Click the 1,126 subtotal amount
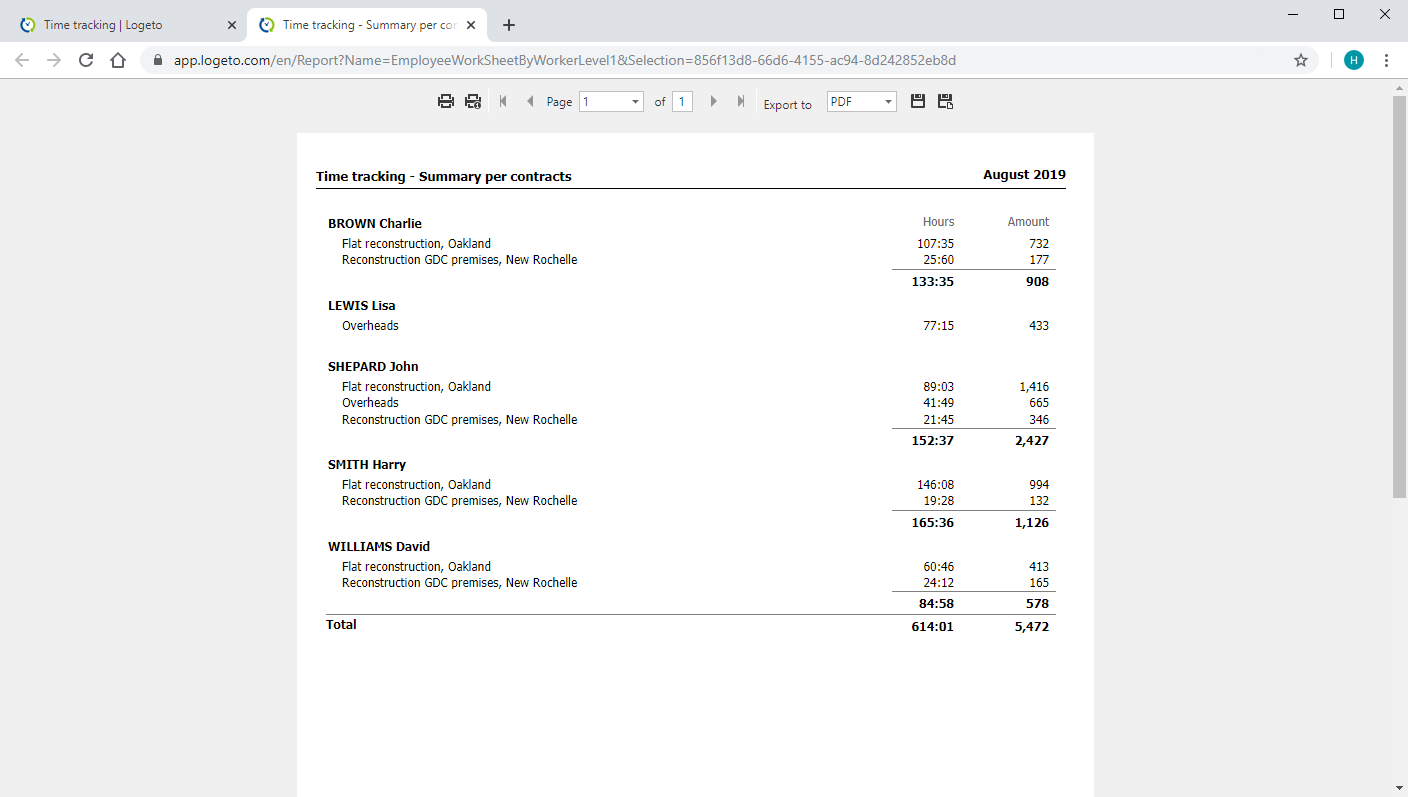The height and width of the screenshot is (797, 1408). (1032, 522)
